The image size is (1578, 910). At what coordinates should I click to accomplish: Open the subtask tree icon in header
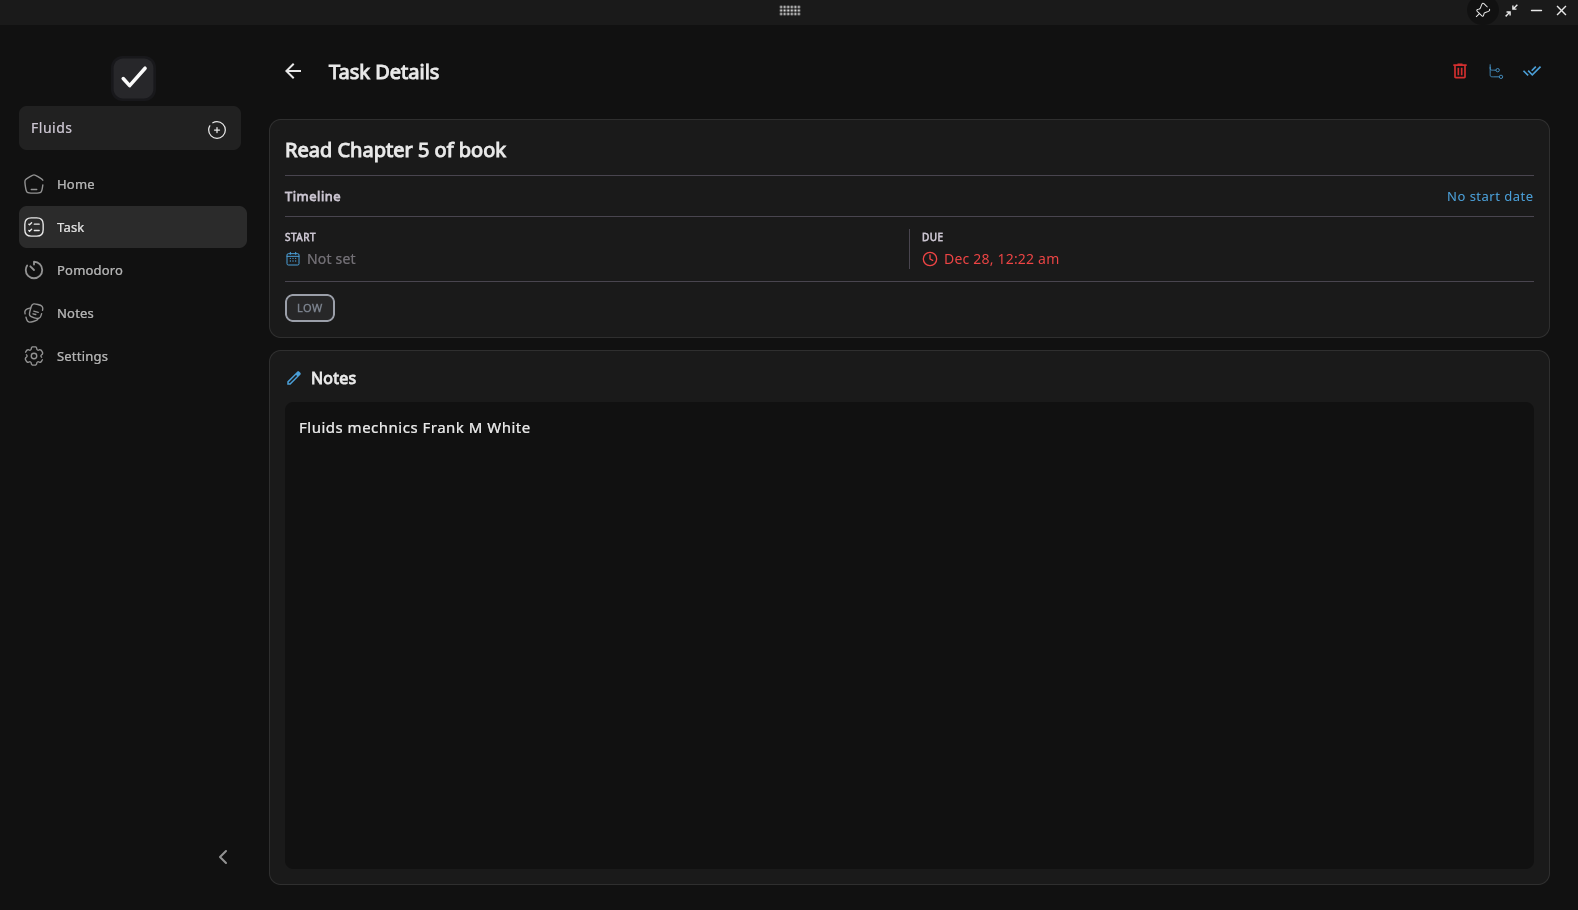tap(1496, 71)
